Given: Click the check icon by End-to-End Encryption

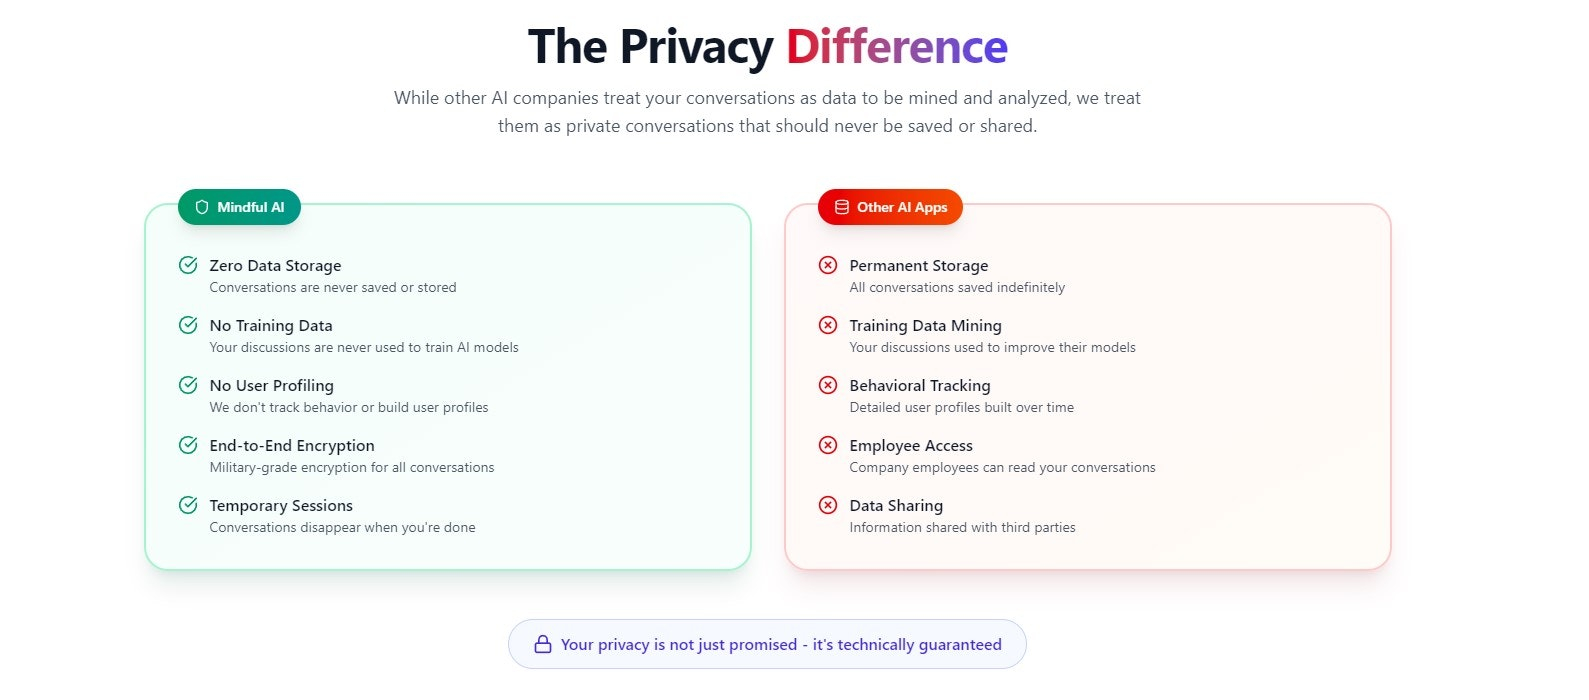Looking at the screenshot, I should tap(188, 445).
